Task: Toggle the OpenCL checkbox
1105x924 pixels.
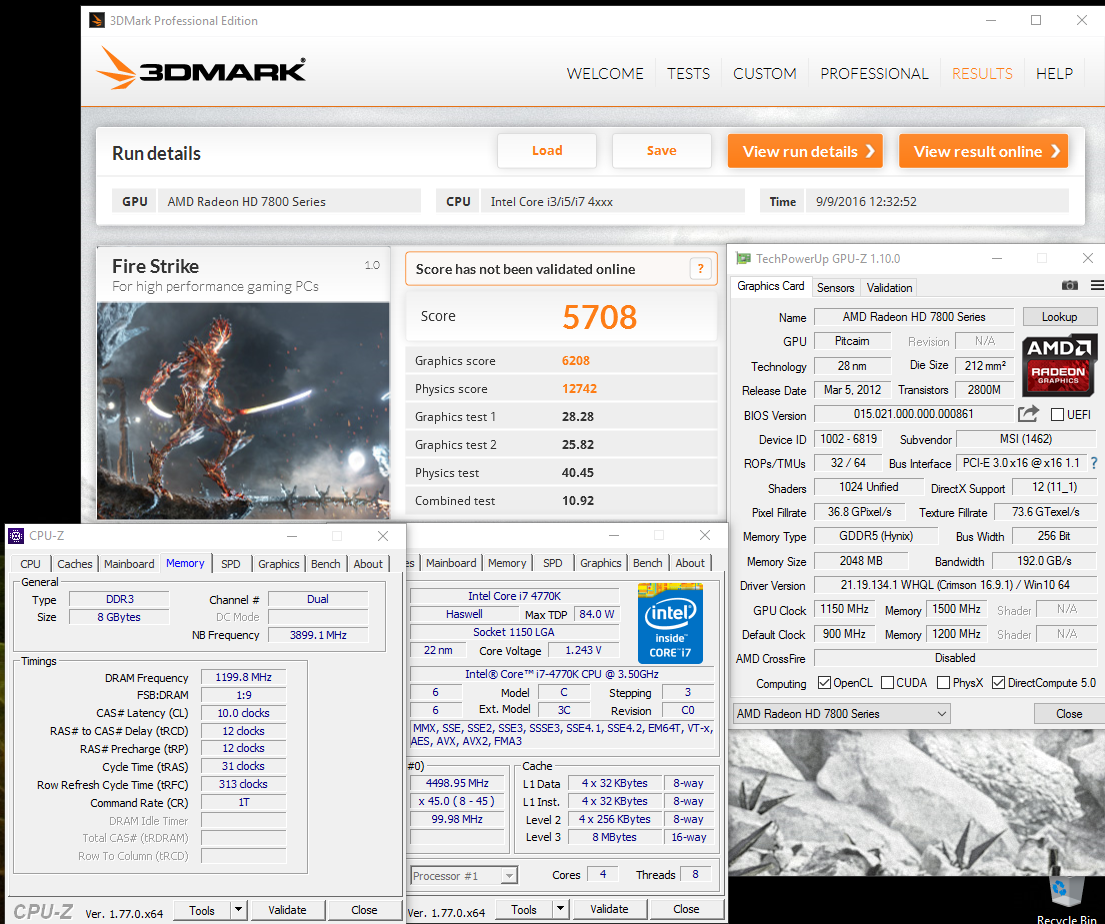Action: coord(824,682)
